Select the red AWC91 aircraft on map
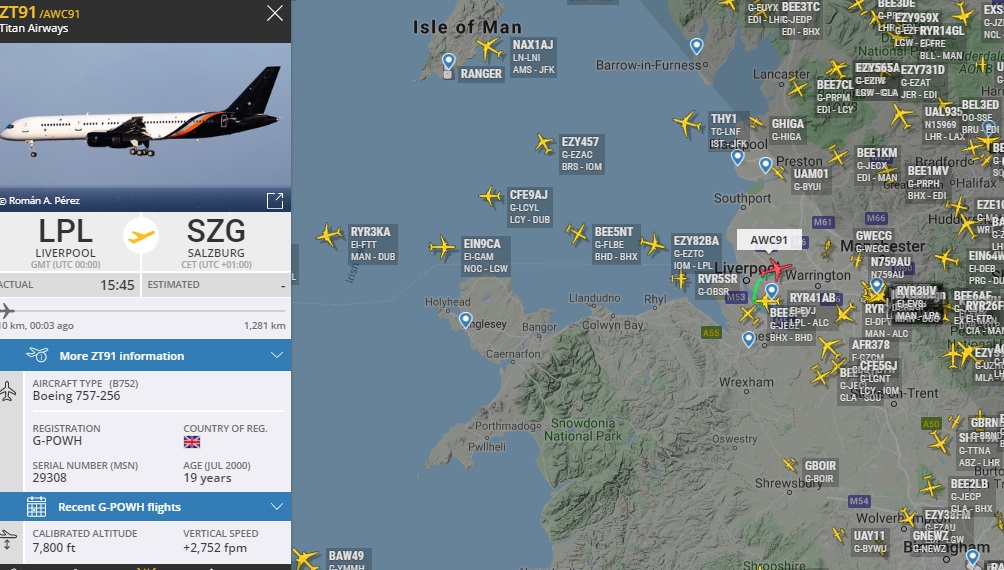Viewport: 1004px width, 570px height. pos(775,270)
